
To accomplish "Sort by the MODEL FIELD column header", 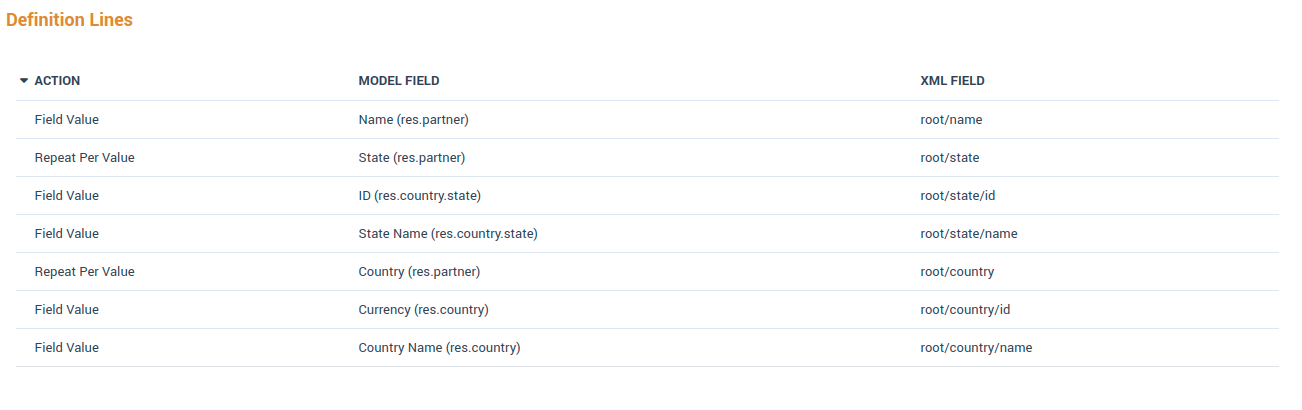I will coord(398,81).
